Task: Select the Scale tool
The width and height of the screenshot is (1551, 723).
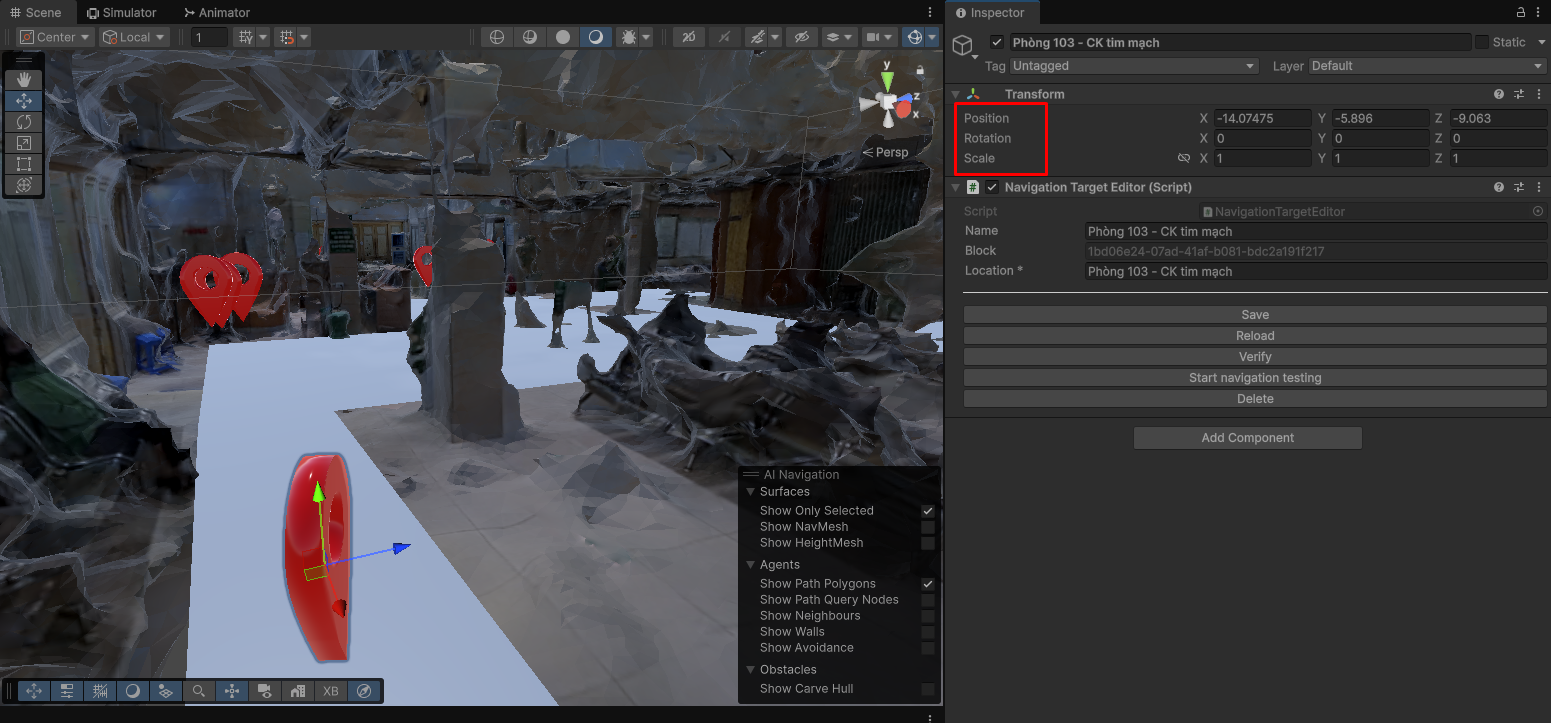Action: click(24, 143)
